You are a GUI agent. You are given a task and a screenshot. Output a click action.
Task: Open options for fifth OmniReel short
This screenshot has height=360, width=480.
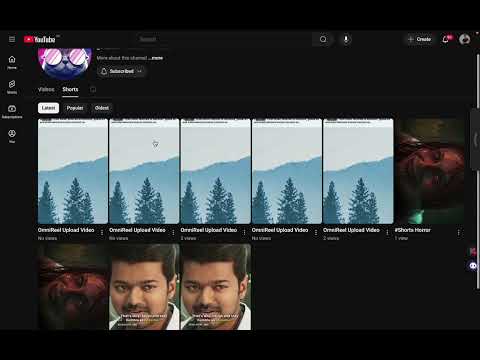pos(387,233)
